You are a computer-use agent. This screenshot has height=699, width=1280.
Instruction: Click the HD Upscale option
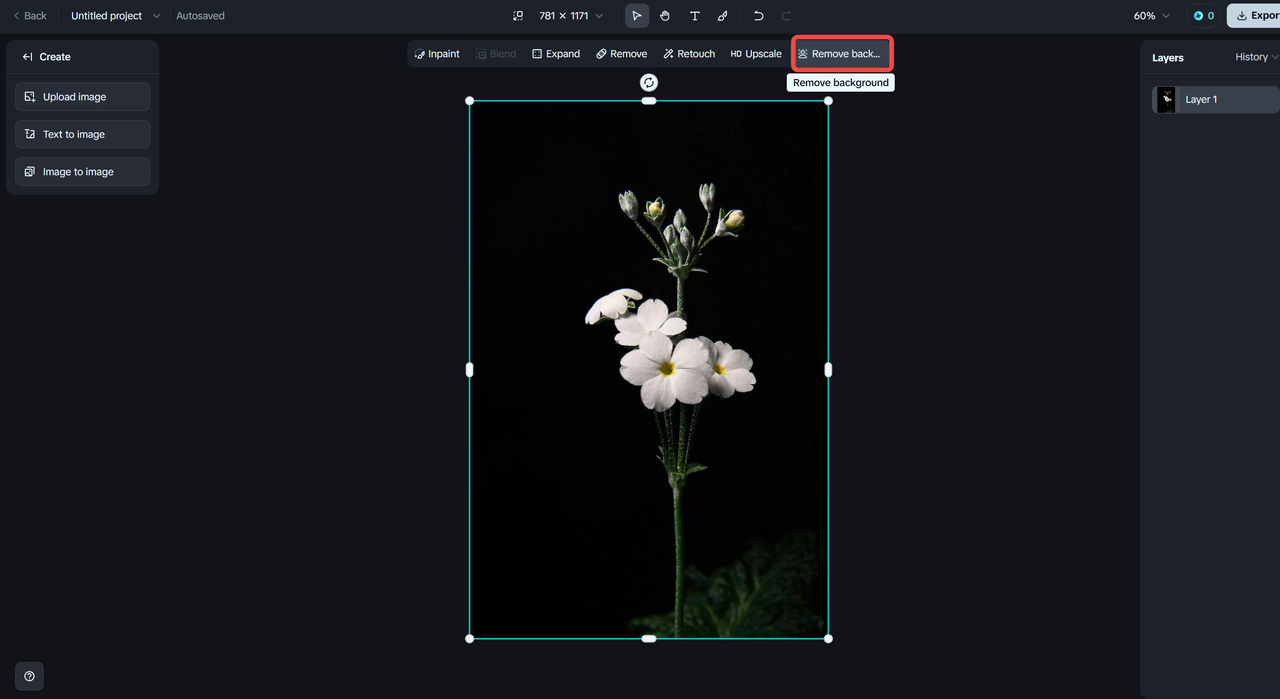(x=756, y=54)
